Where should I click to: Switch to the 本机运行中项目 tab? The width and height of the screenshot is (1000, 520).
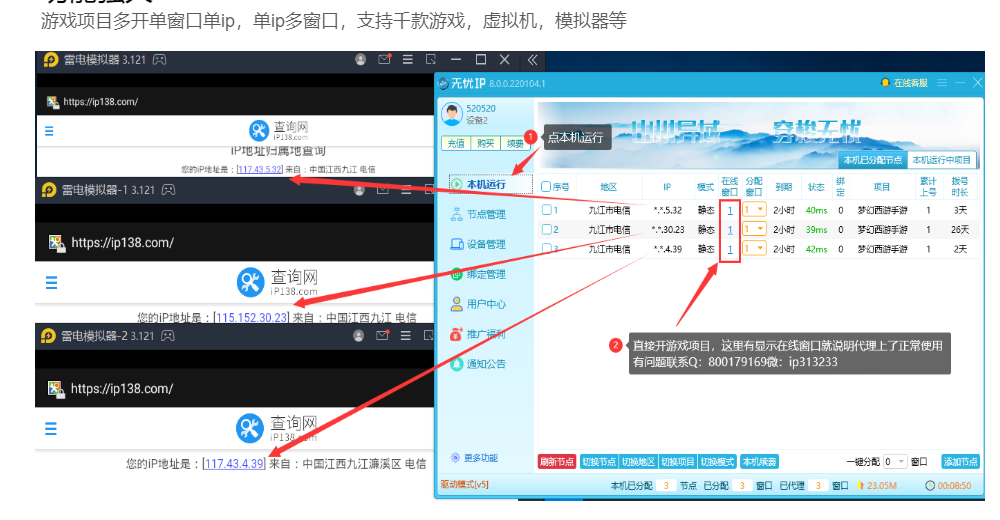941,160
